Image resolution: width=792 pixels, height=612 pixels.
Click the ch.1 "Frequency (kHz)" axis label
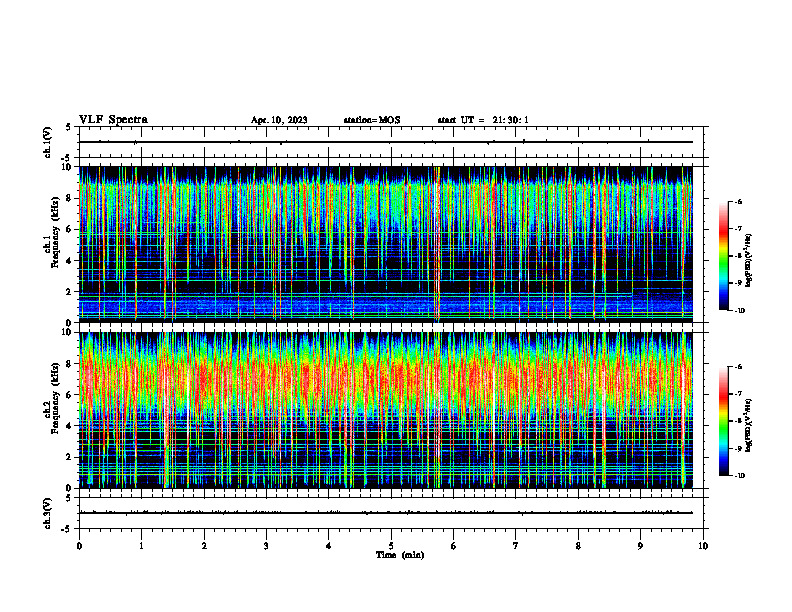pyautogui.click(x=55, y=230)
